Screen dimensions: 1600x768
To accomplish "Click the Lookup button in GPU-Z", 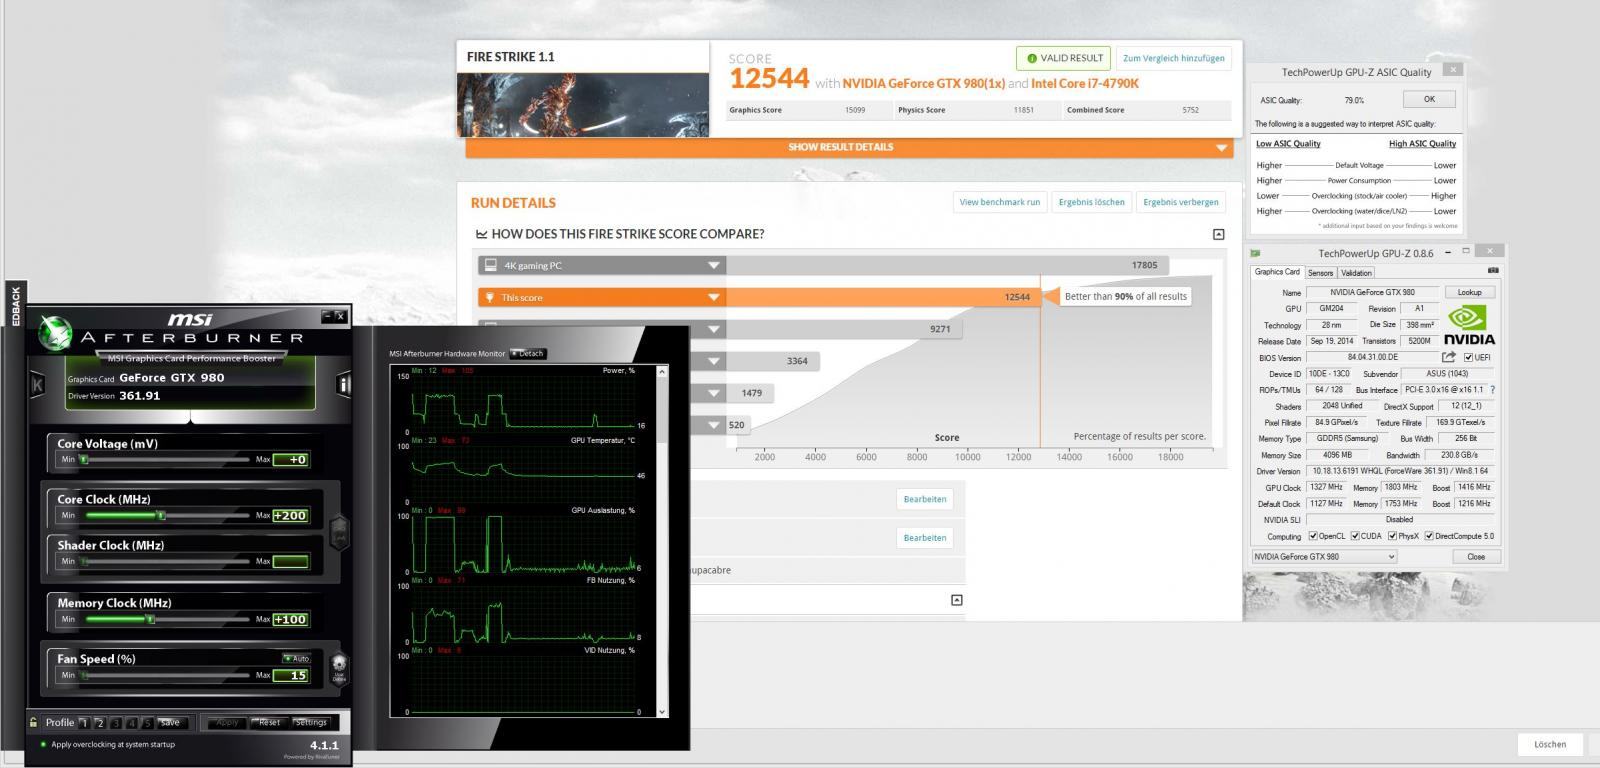I will point(1469,292).
